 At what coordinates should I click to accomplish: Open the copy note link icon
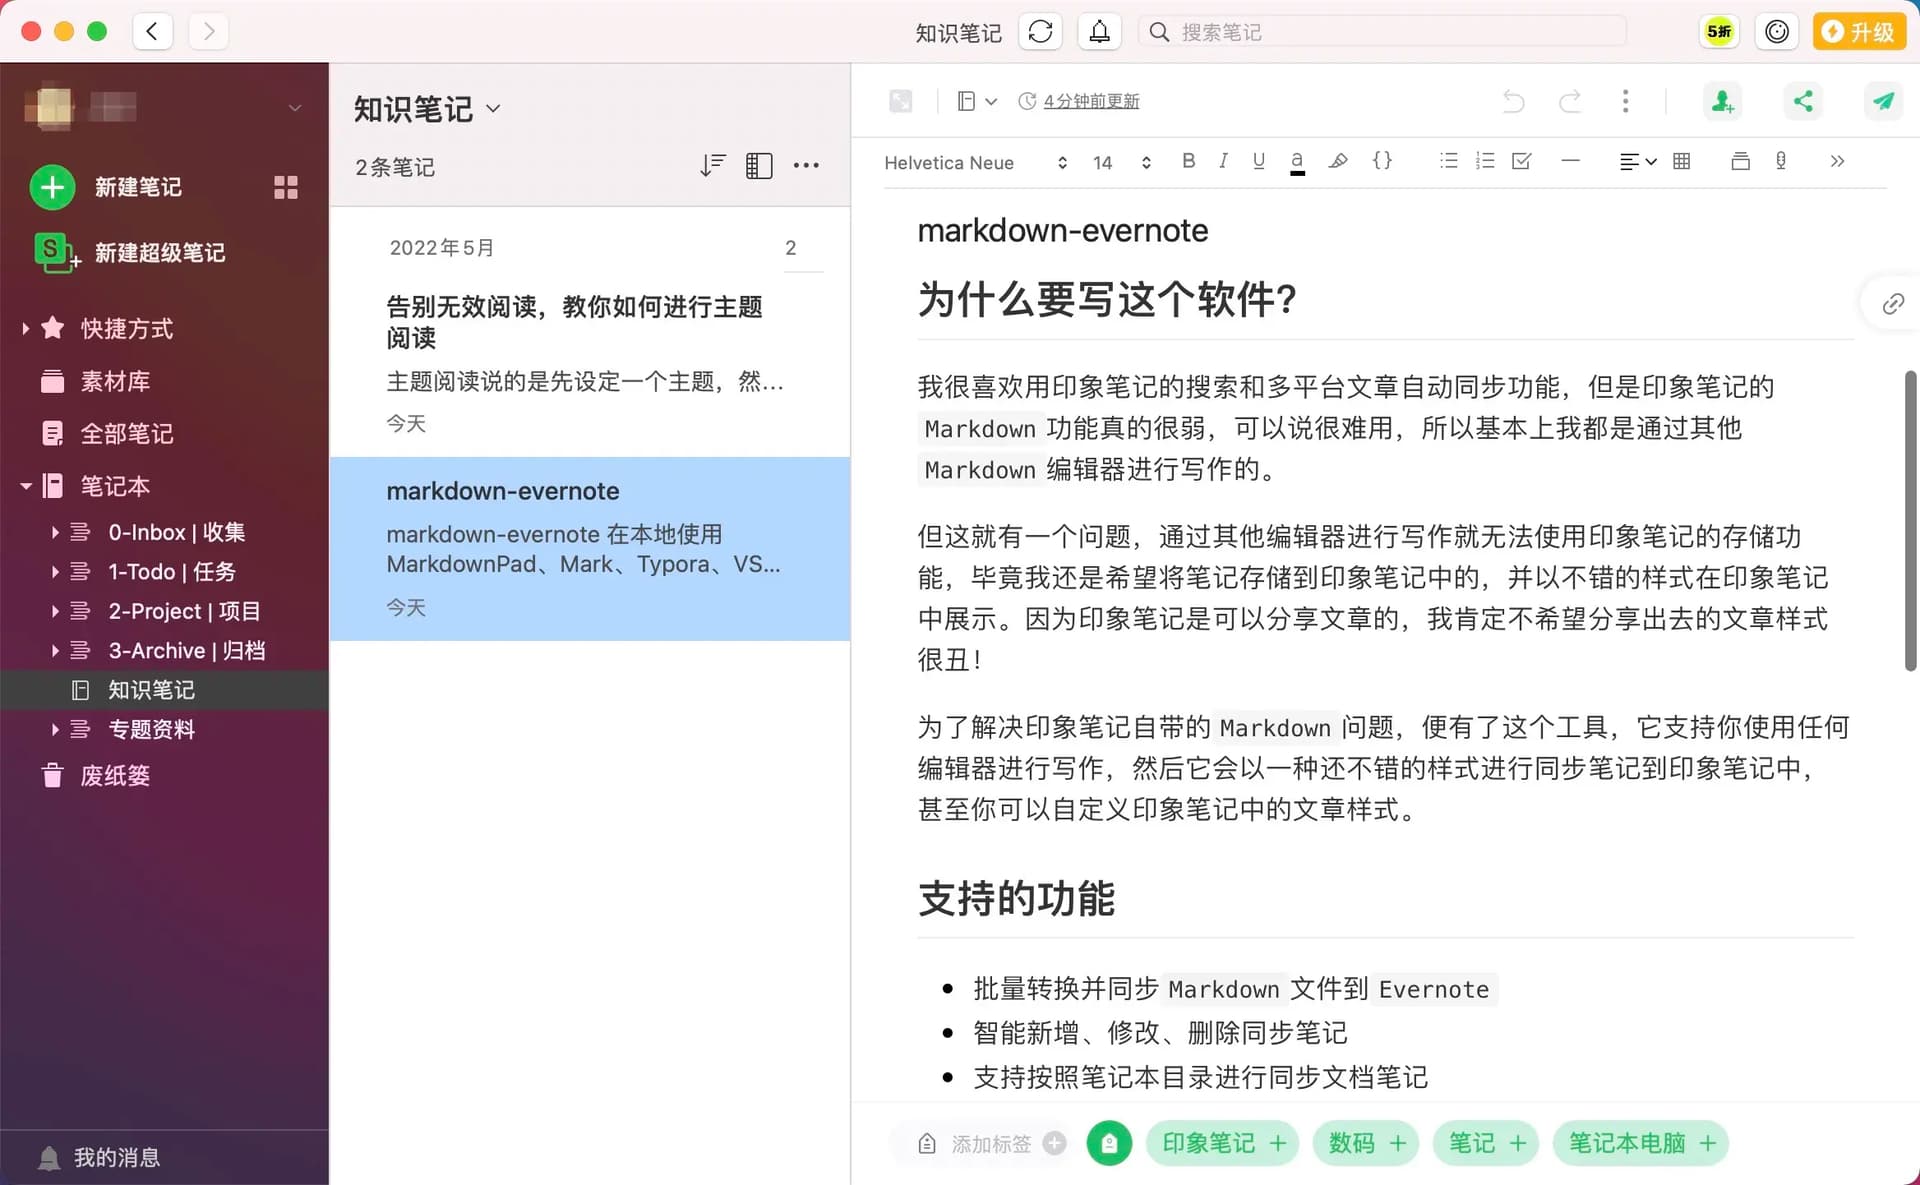[1892, 304]
